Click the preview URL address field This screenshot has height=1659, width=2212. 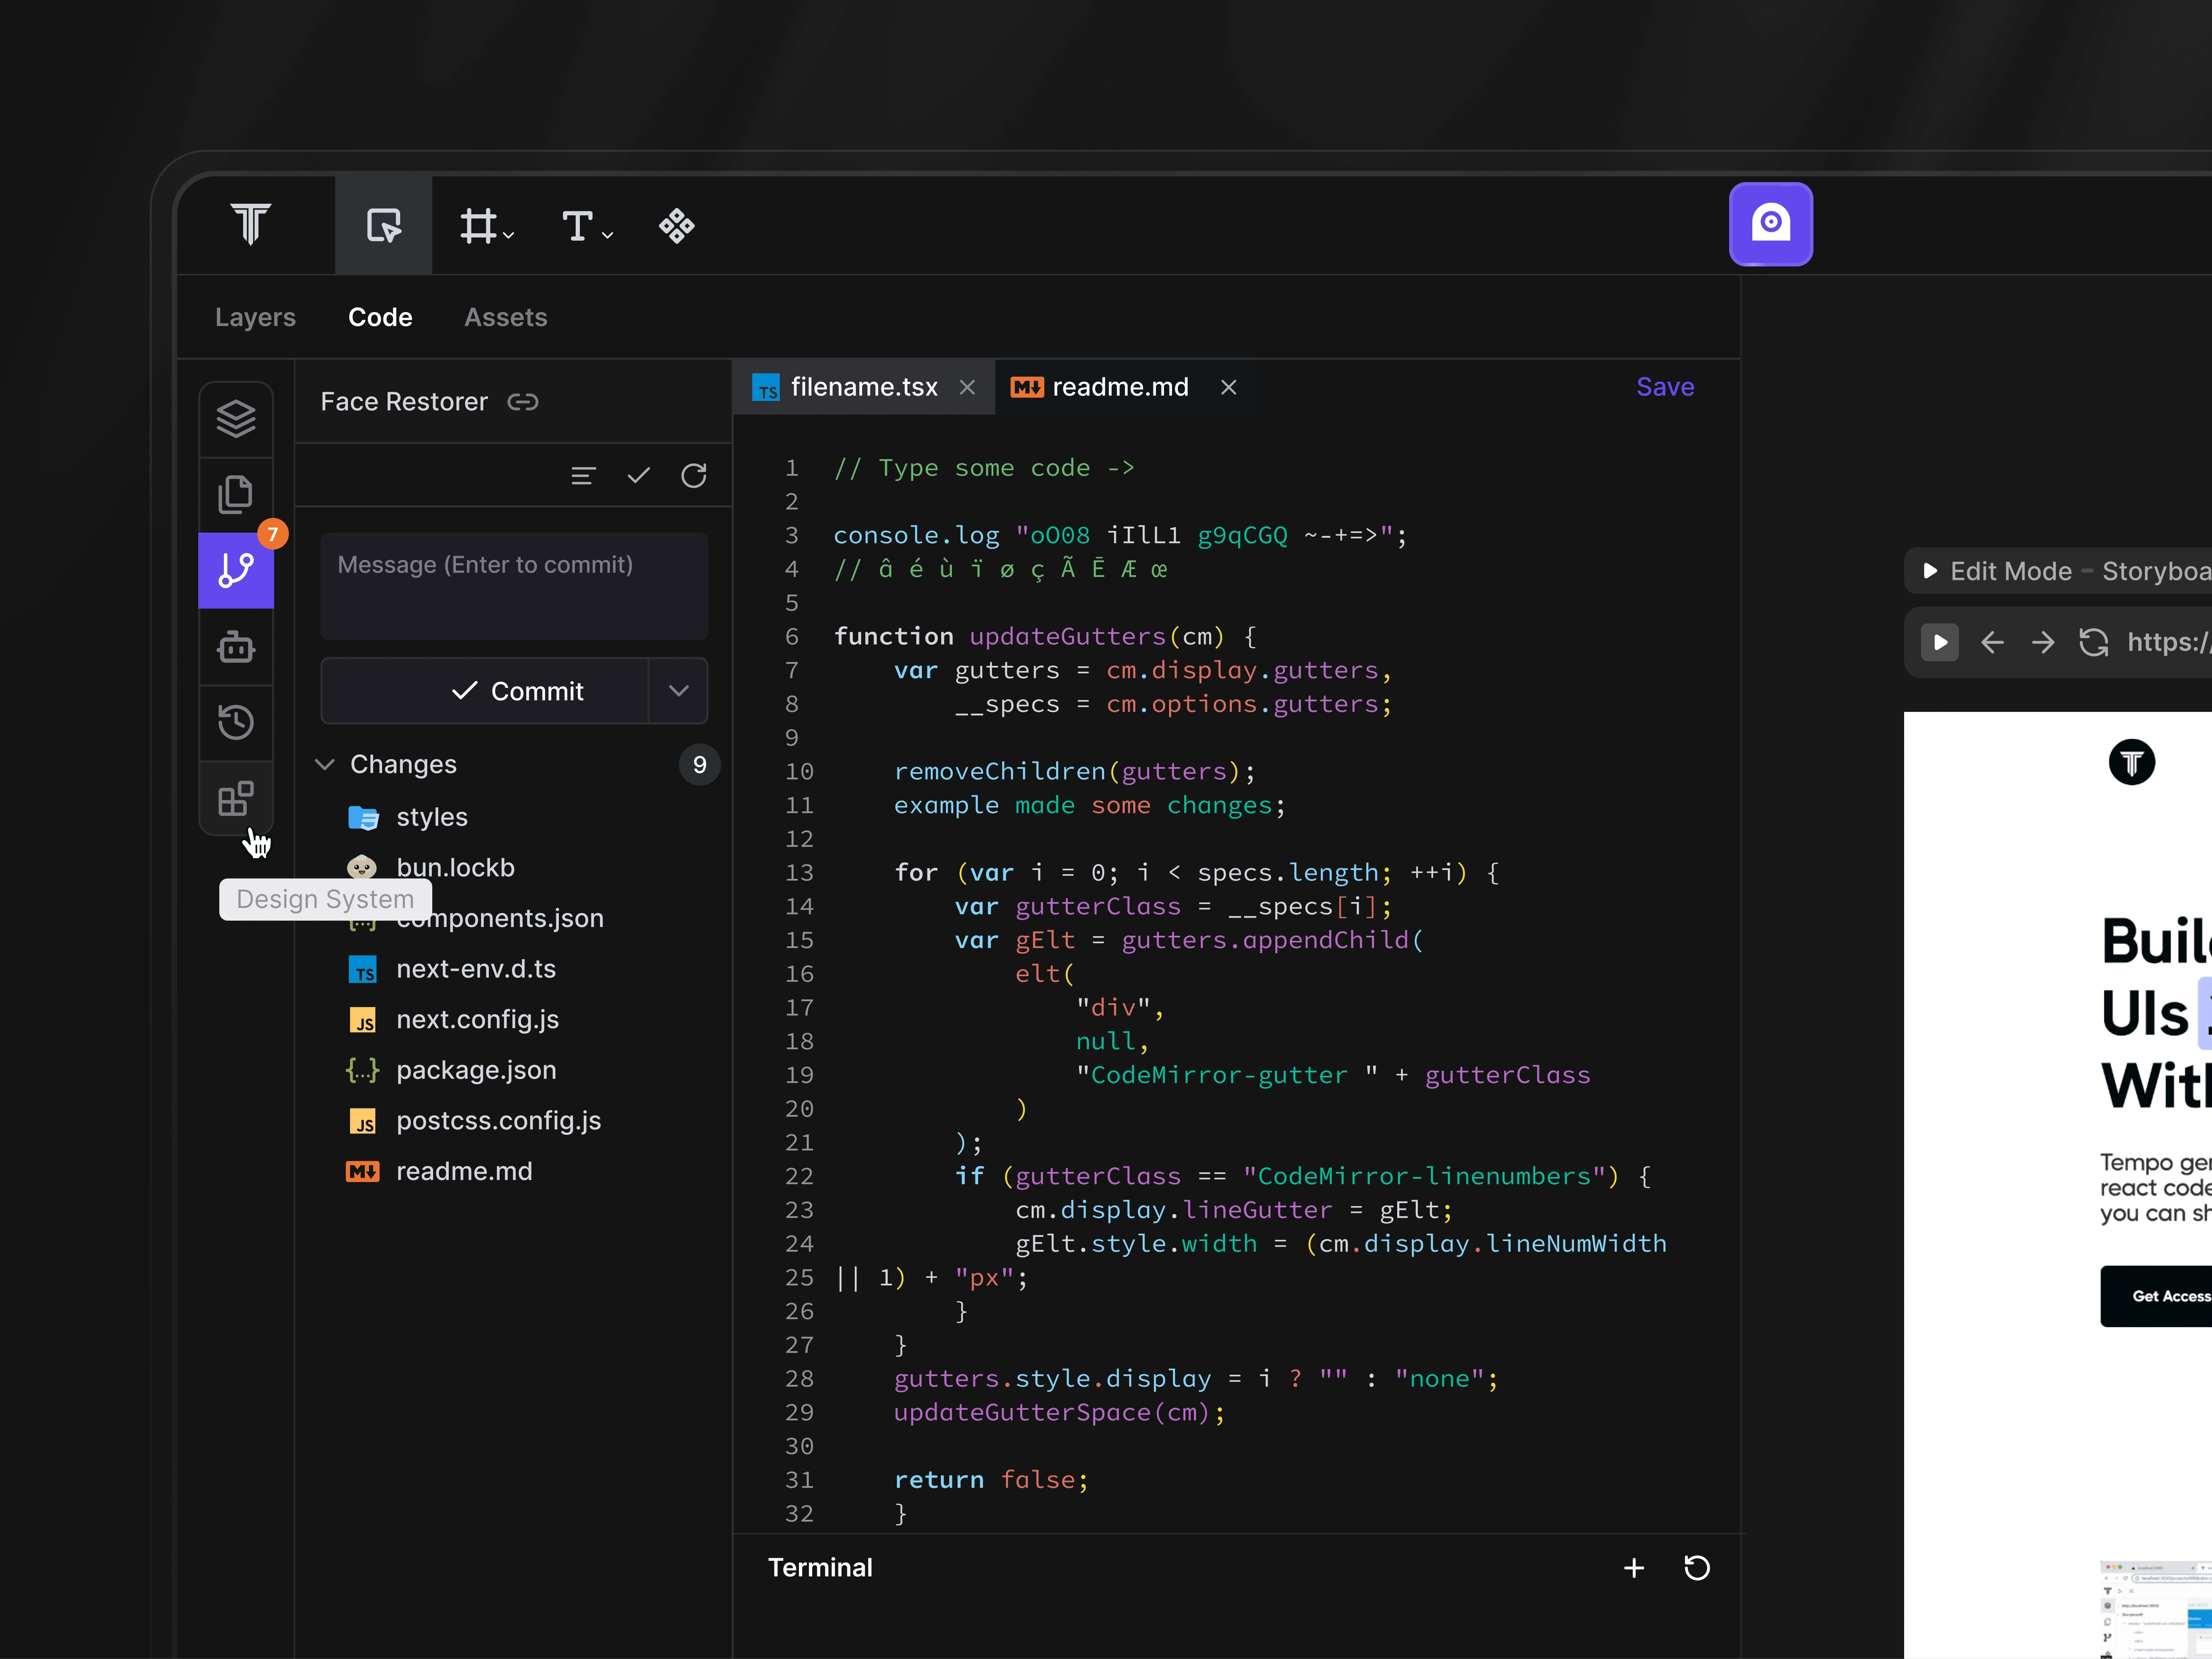[2168, 642]
